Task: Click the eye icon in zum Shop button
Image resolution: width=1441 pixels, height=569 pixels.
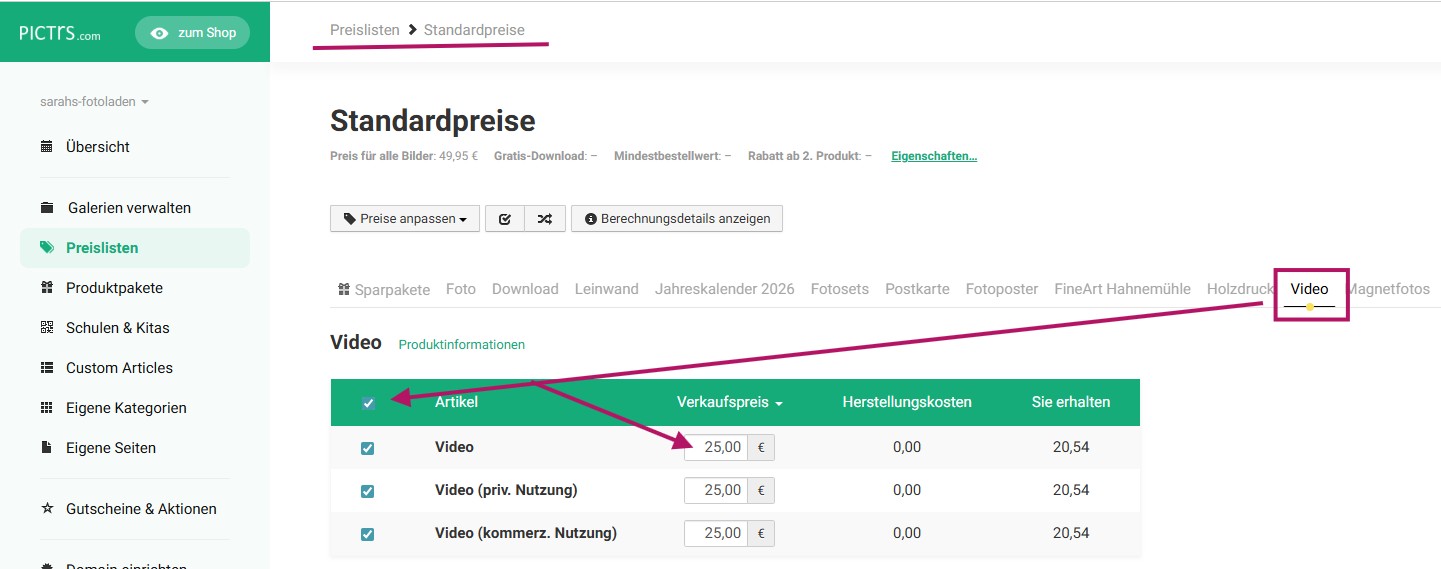Action: pyautogui.click(x=159, y=33)
